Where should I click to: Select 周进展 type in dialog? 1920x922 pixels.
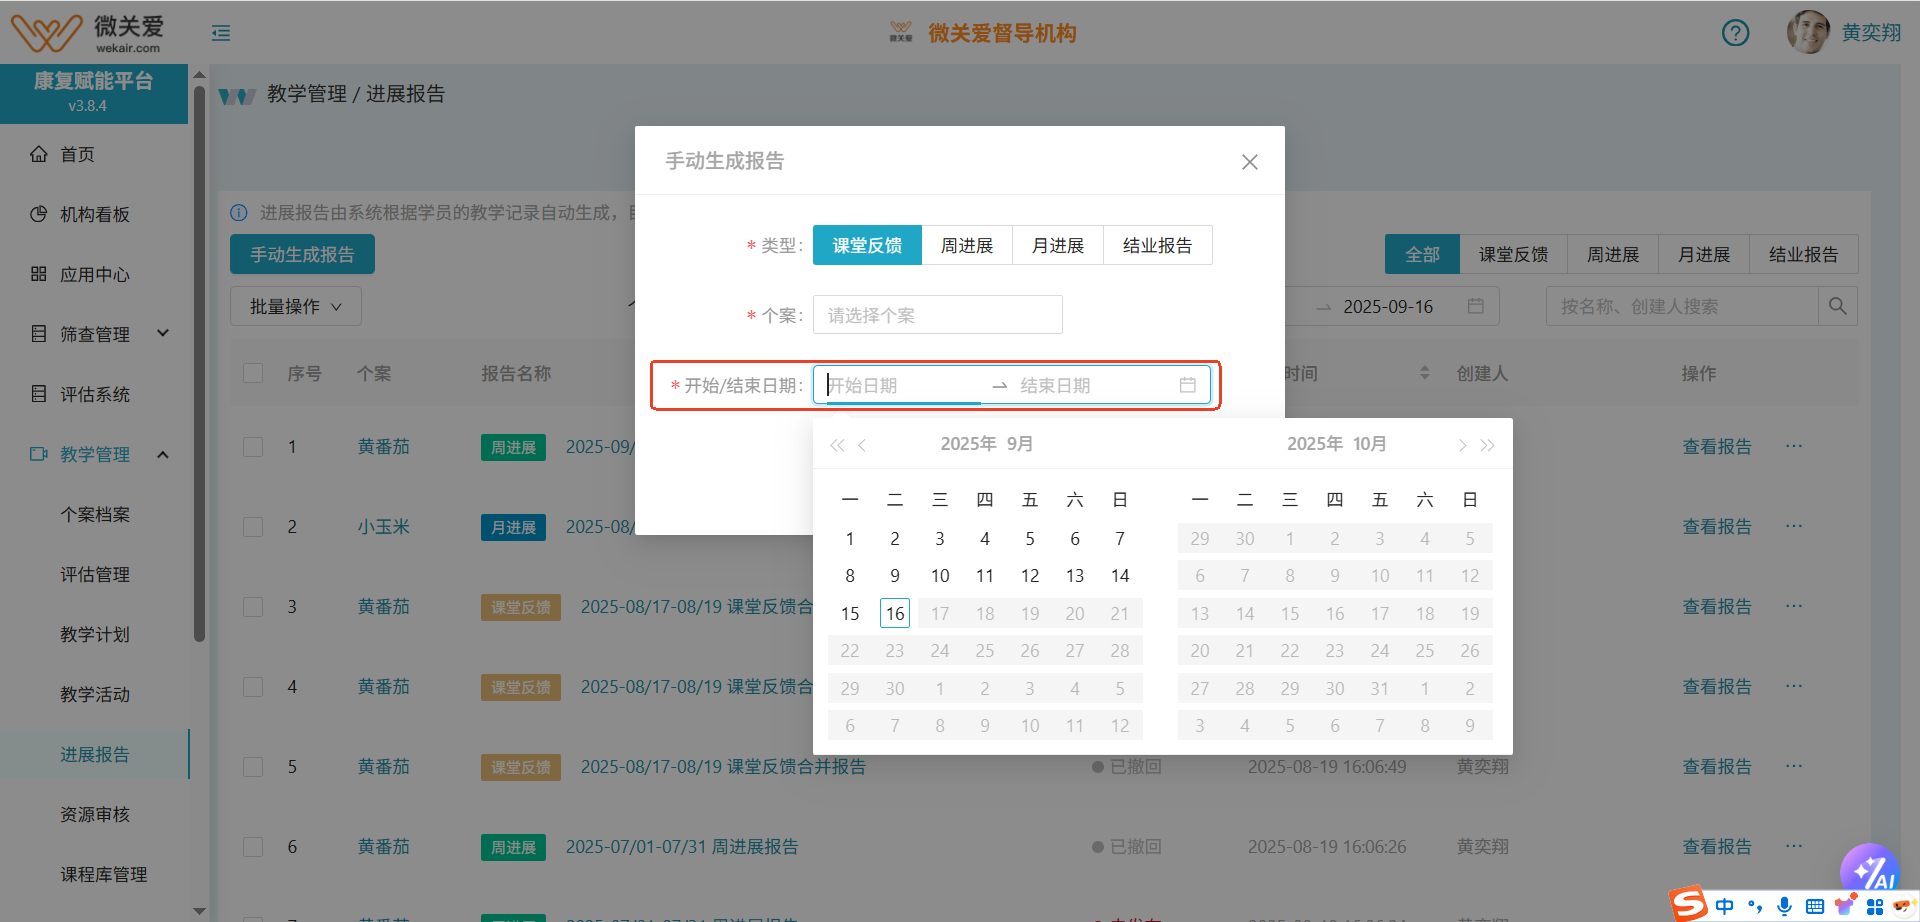point(966,245)
